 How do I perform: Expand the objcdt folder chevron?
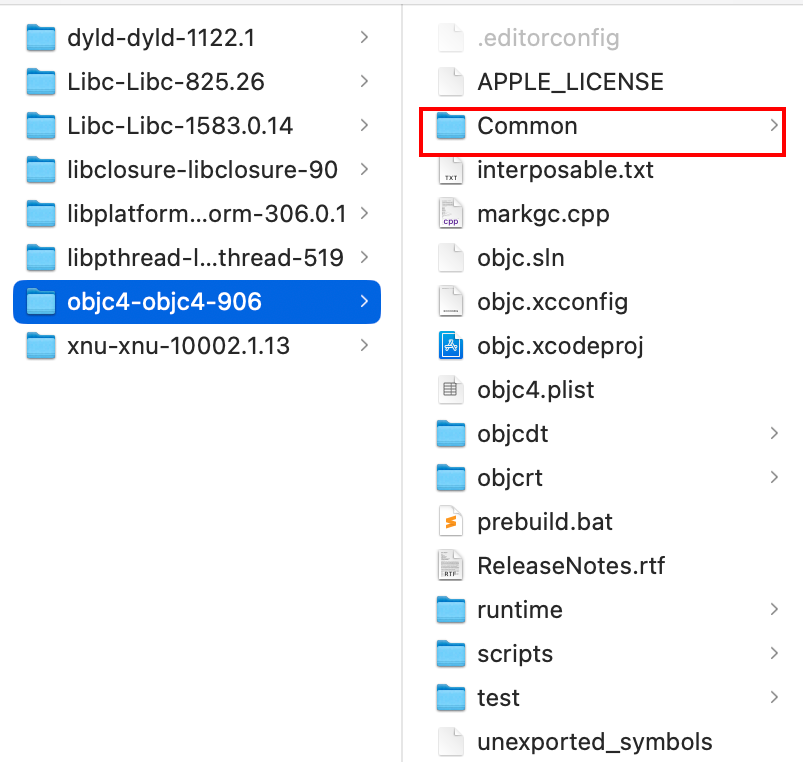coord(774,434)
